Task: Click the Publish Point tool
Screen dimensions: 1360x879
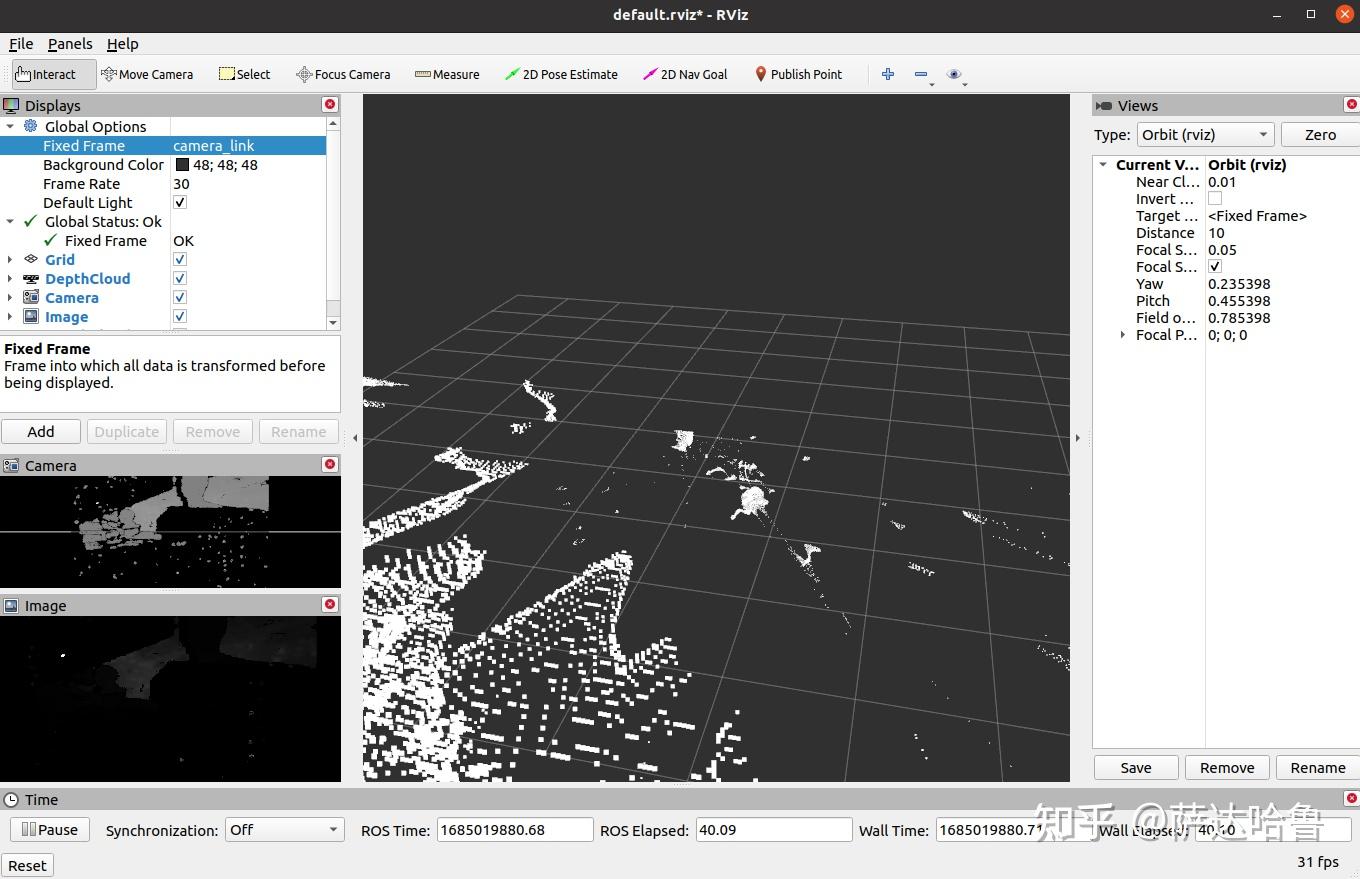Action: [798, 74]
